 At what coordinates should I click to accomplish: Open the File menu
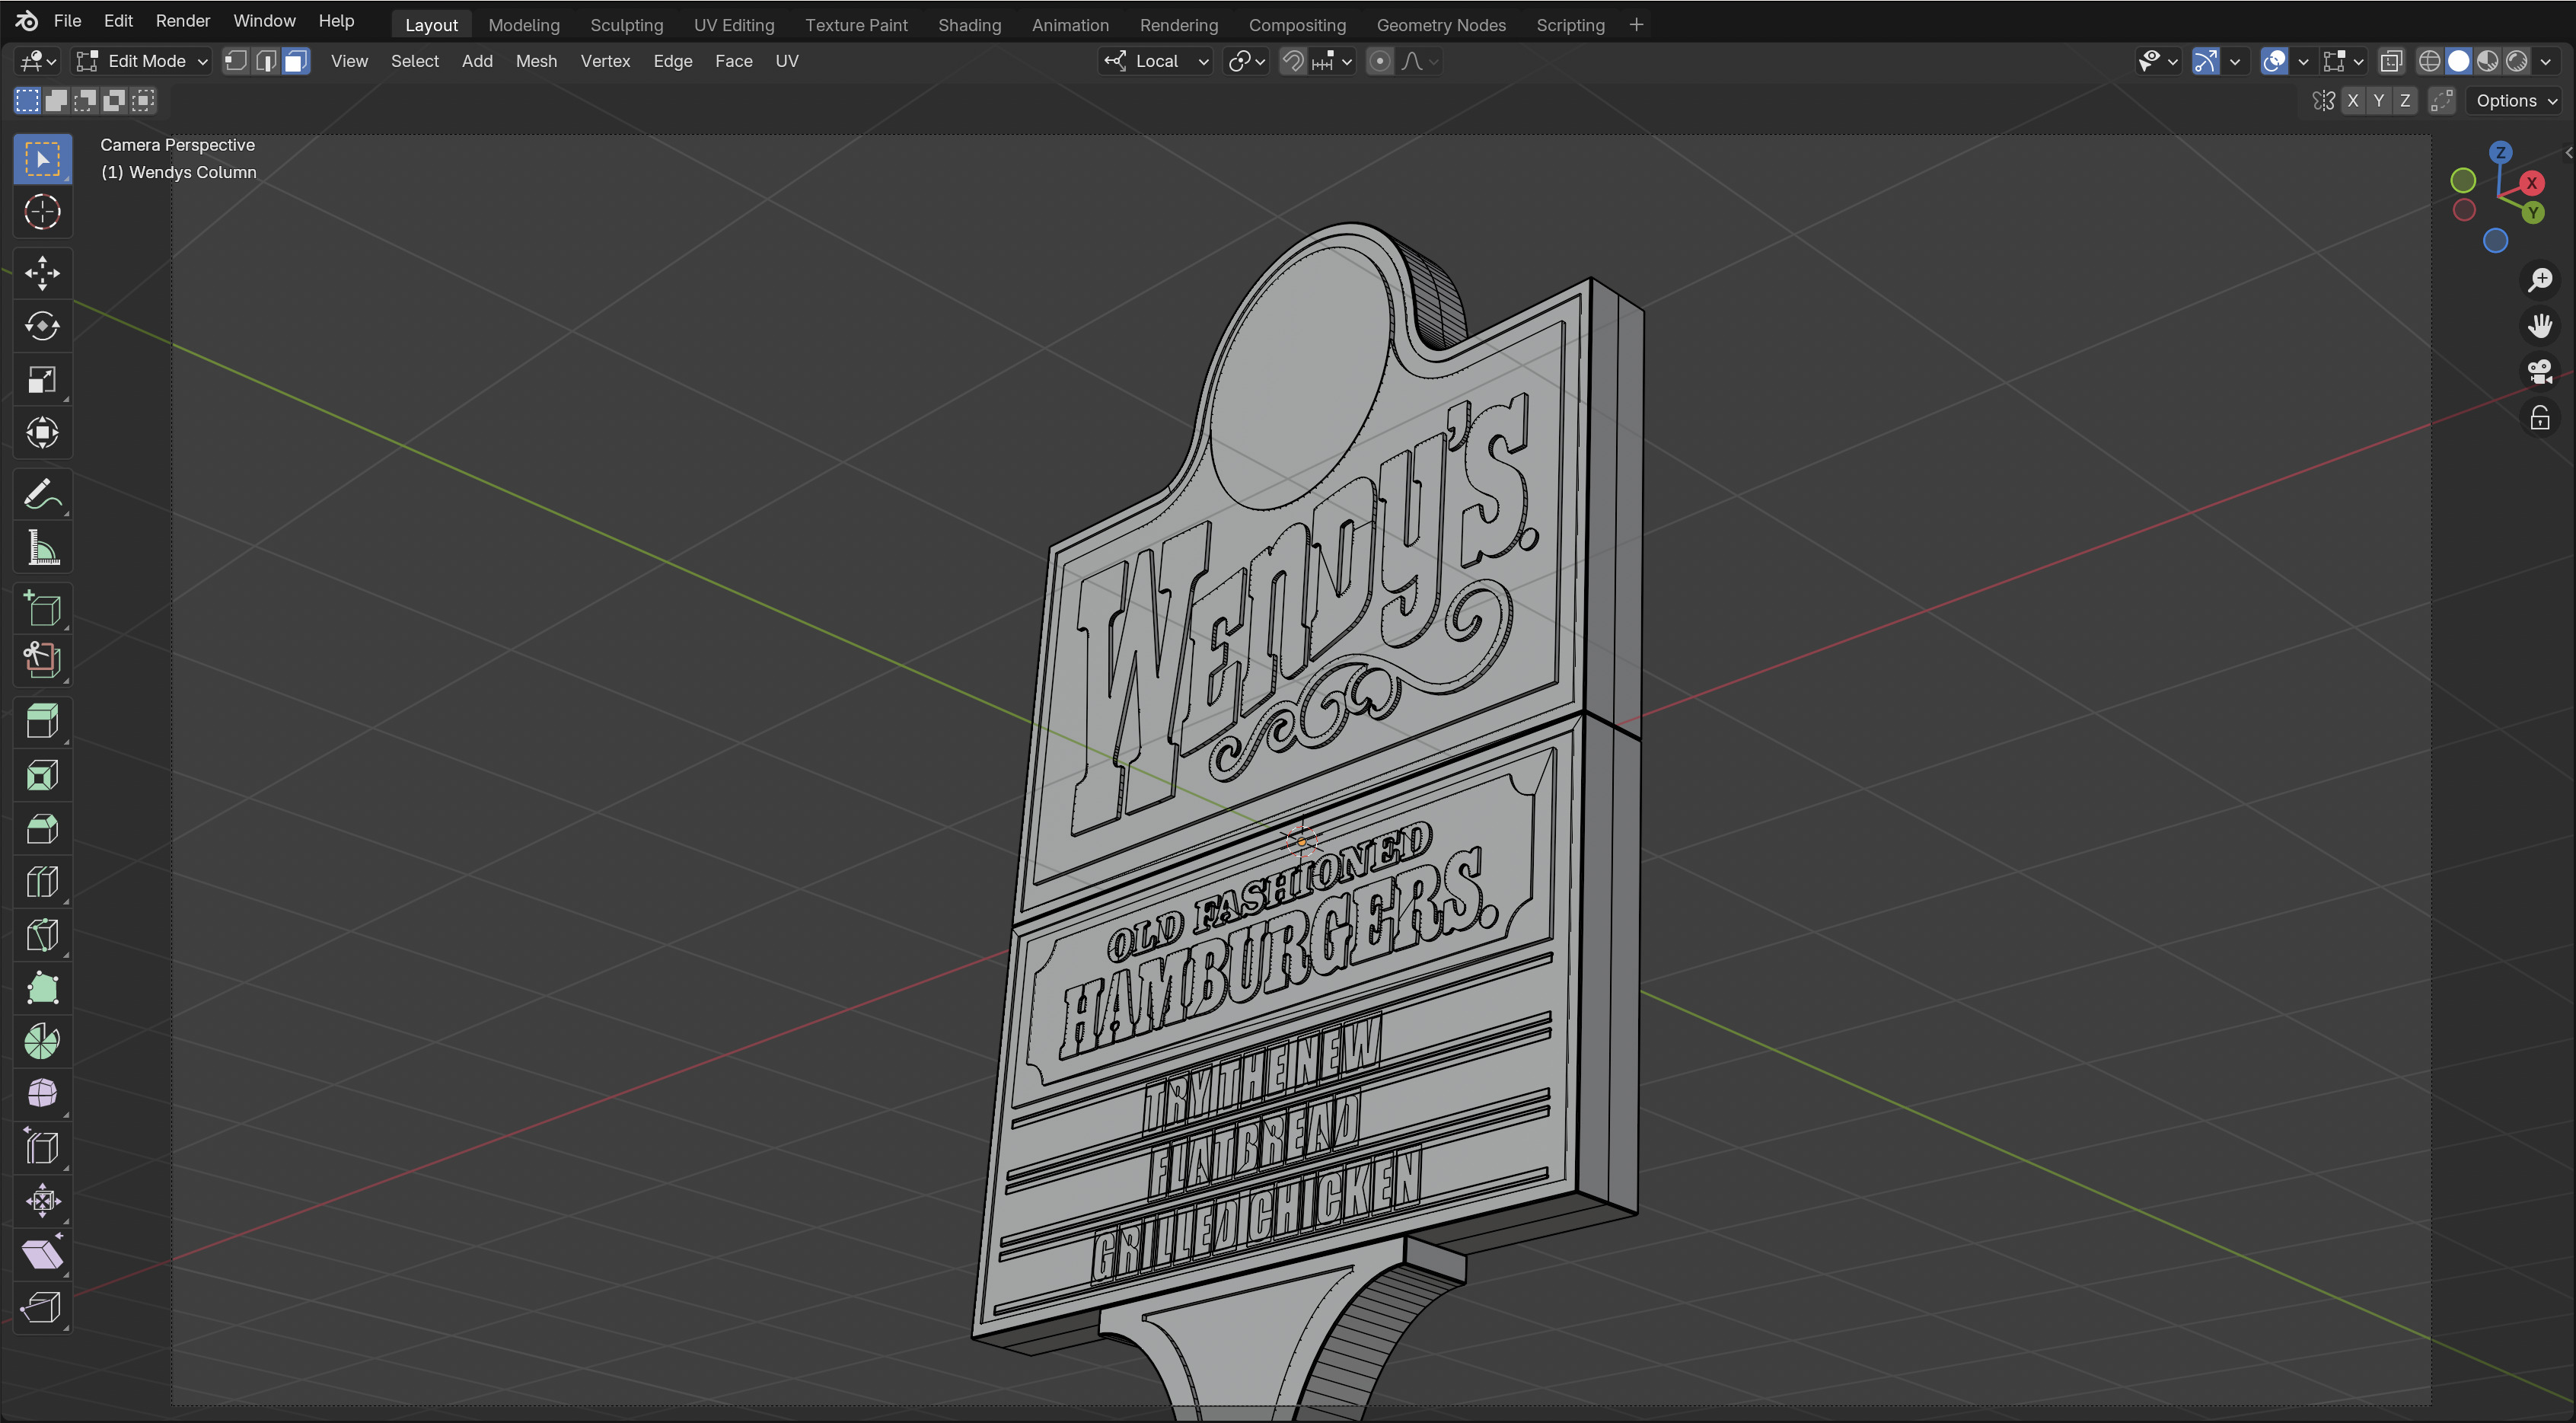tap(67, 21)
